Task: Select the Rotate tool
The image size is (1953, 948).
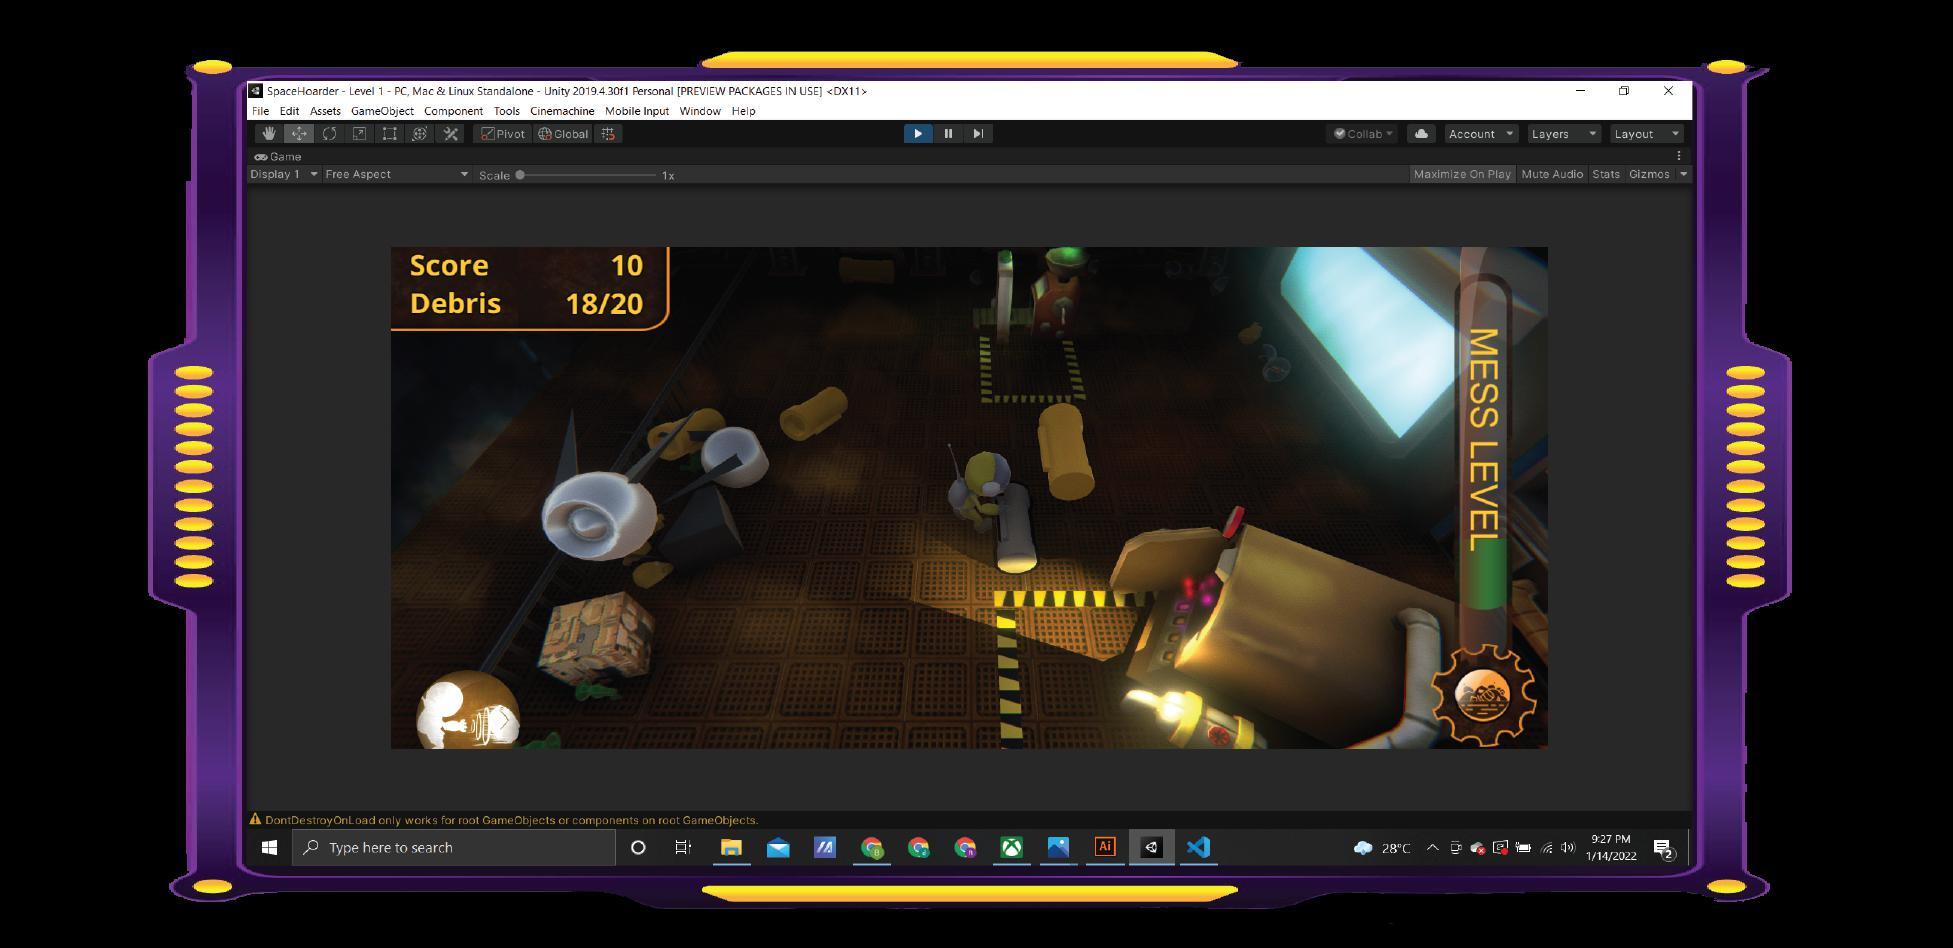Action: tap(329, 134)
